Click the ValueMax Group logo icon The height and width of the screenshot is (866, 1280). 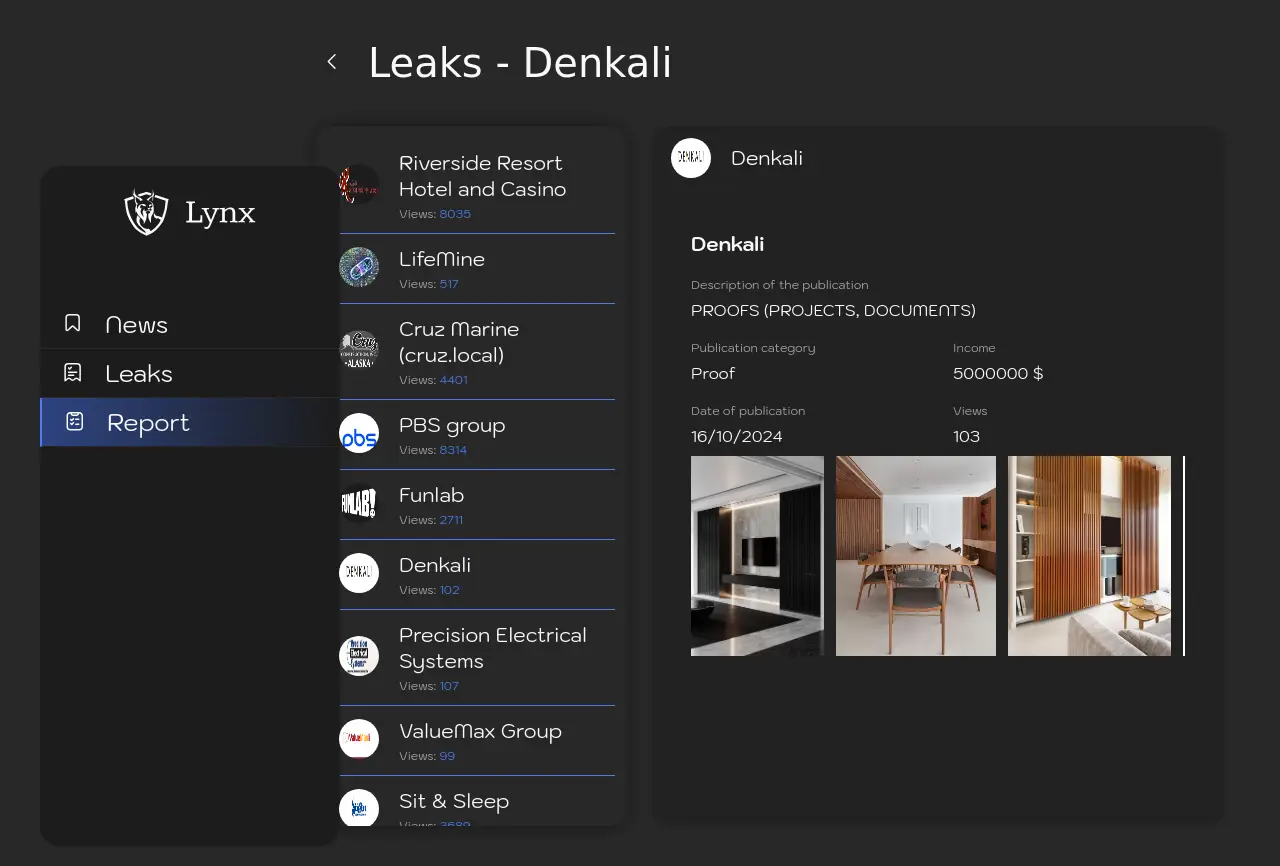click(x=359, y=739)
